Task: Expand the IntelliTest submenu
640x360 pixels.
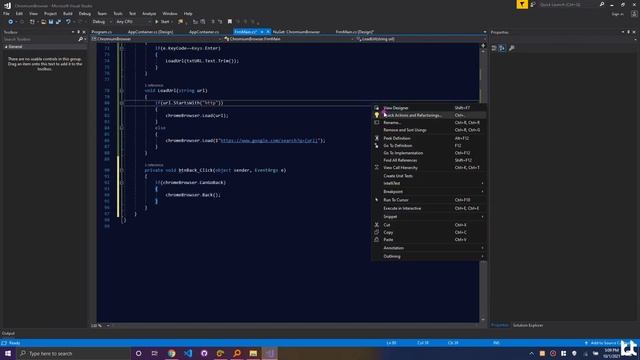Action: pos(428,183)
